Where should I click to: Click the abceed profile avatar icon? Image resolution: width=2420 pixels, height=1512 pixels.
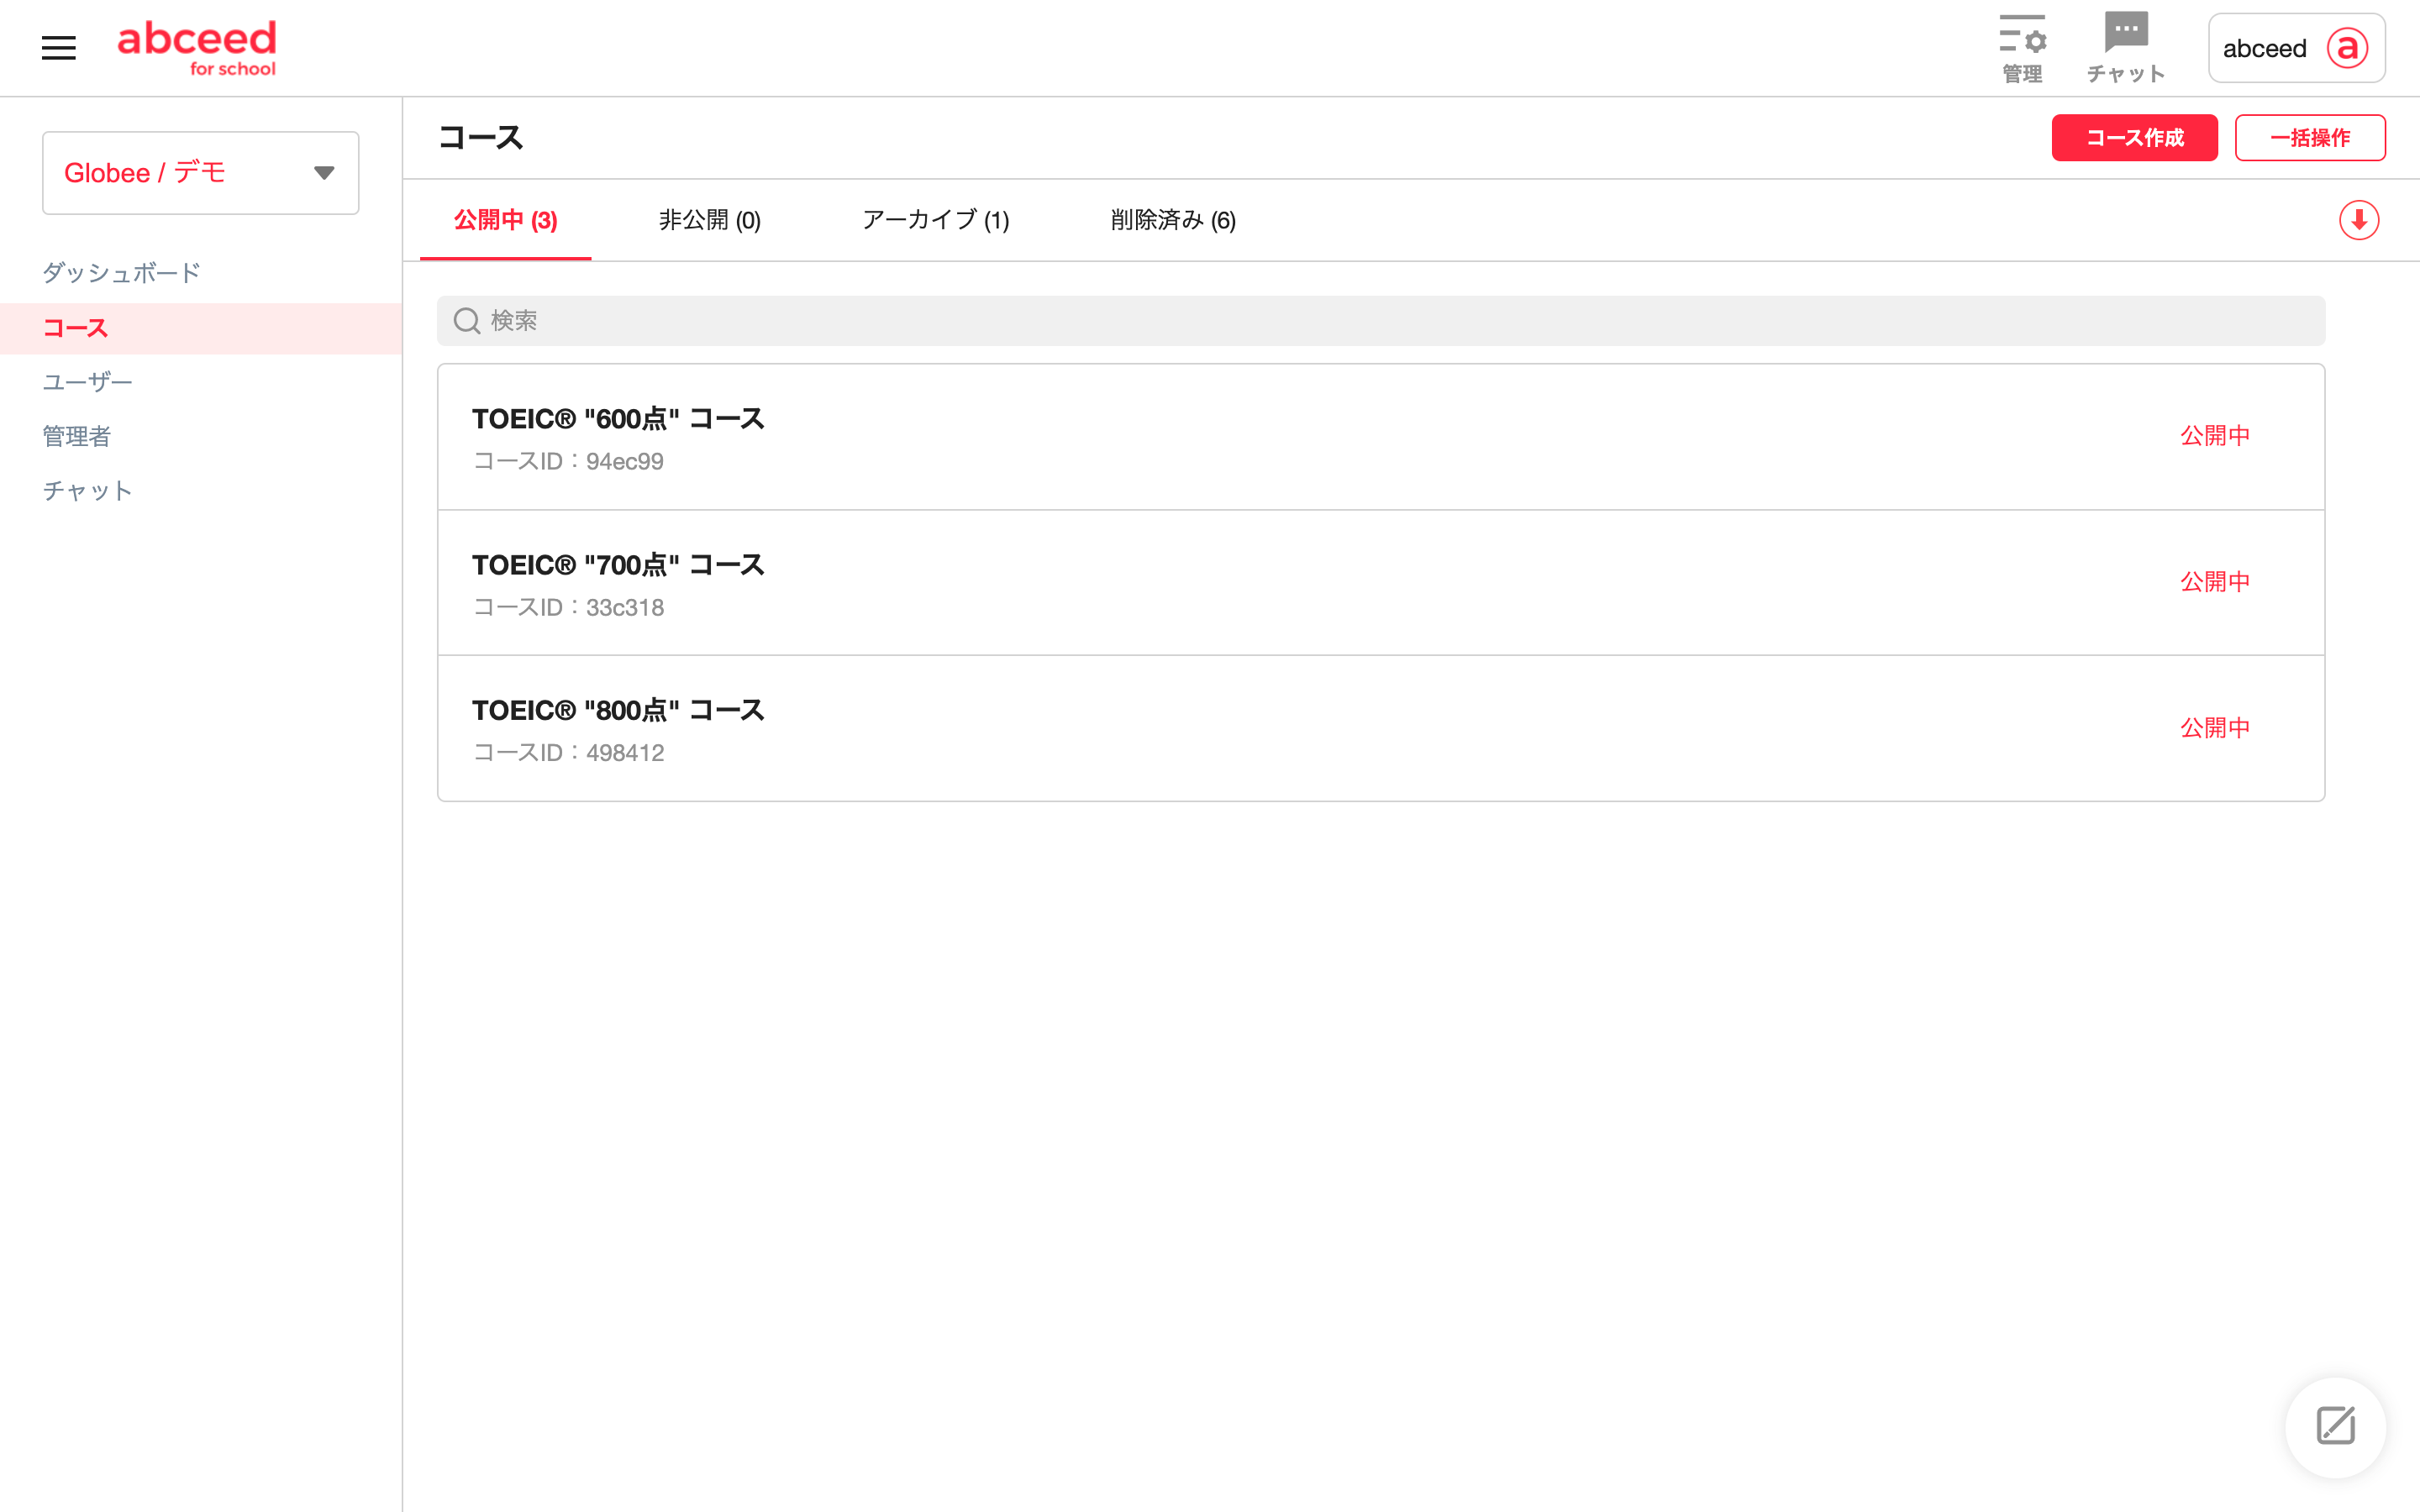coord(2347,48)
